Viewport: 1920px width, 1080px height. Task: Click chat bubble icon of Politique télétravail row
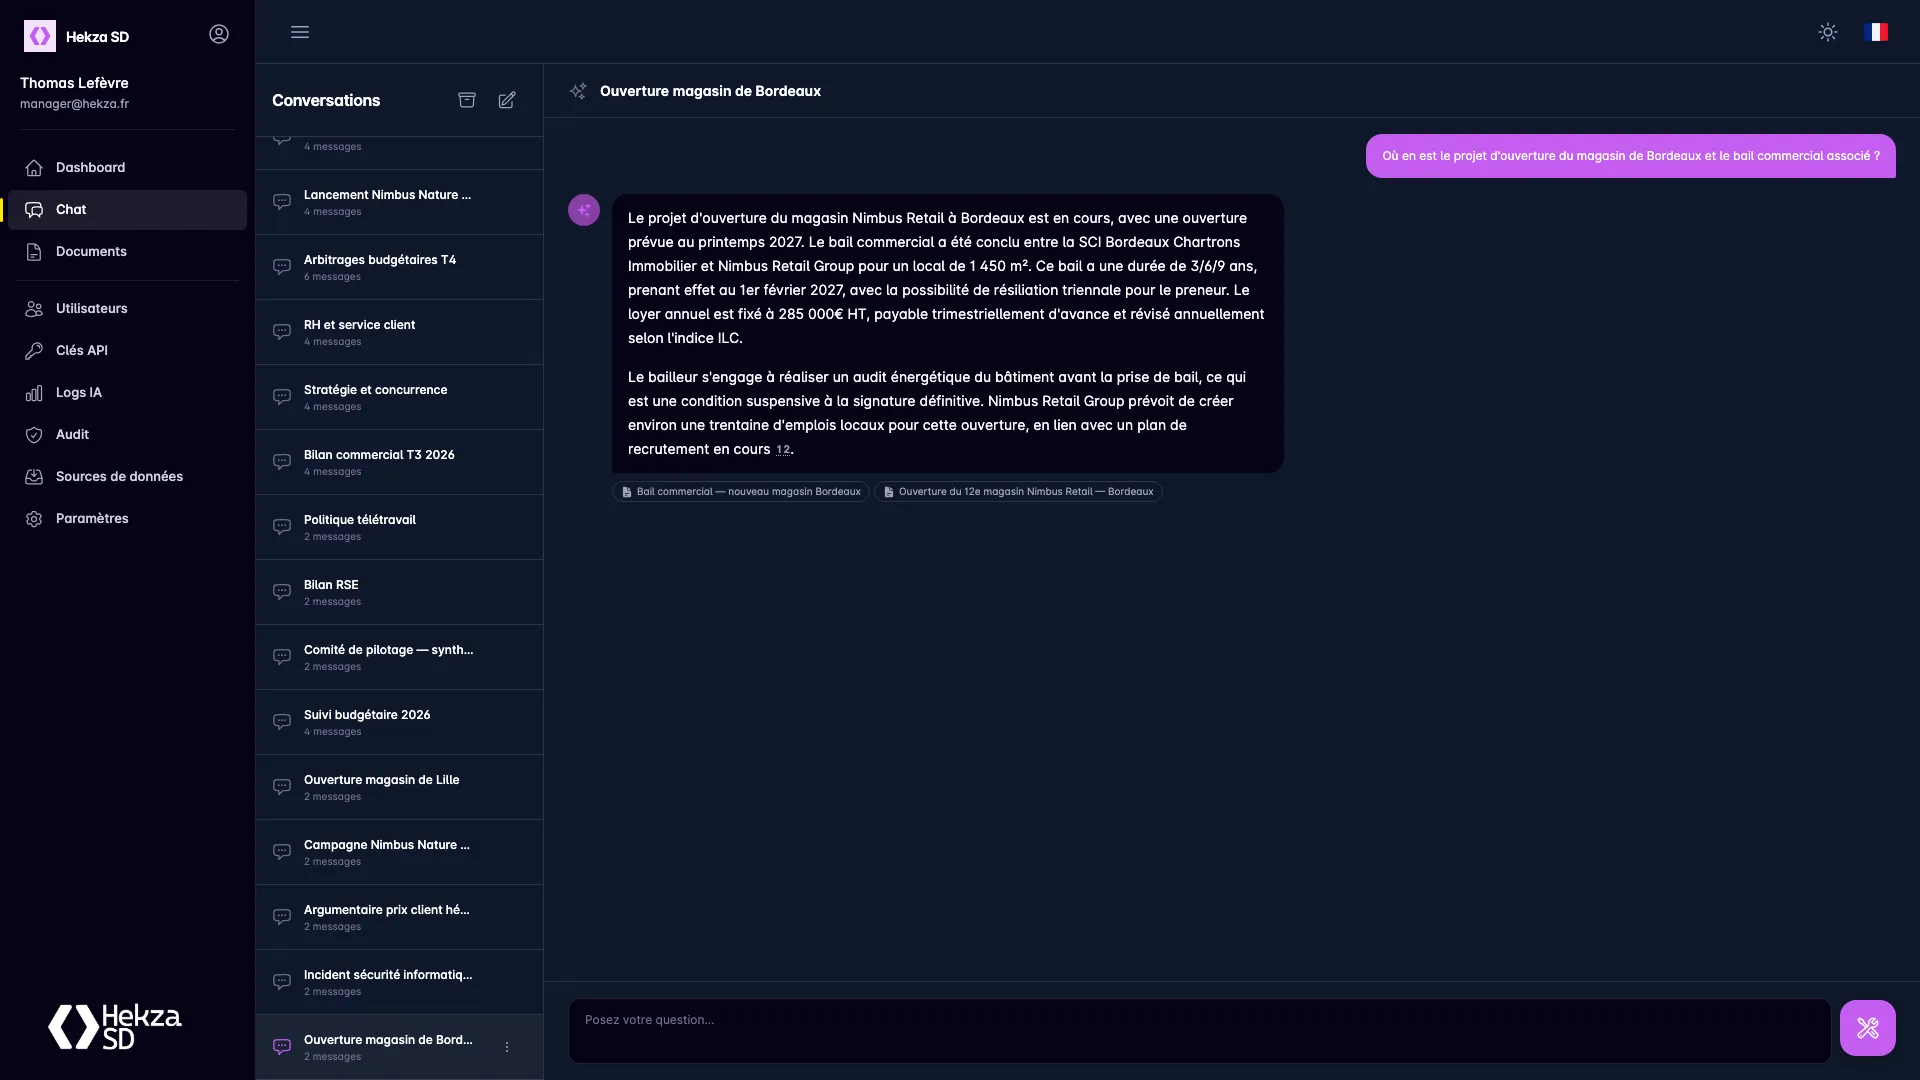tap(282, 527)
